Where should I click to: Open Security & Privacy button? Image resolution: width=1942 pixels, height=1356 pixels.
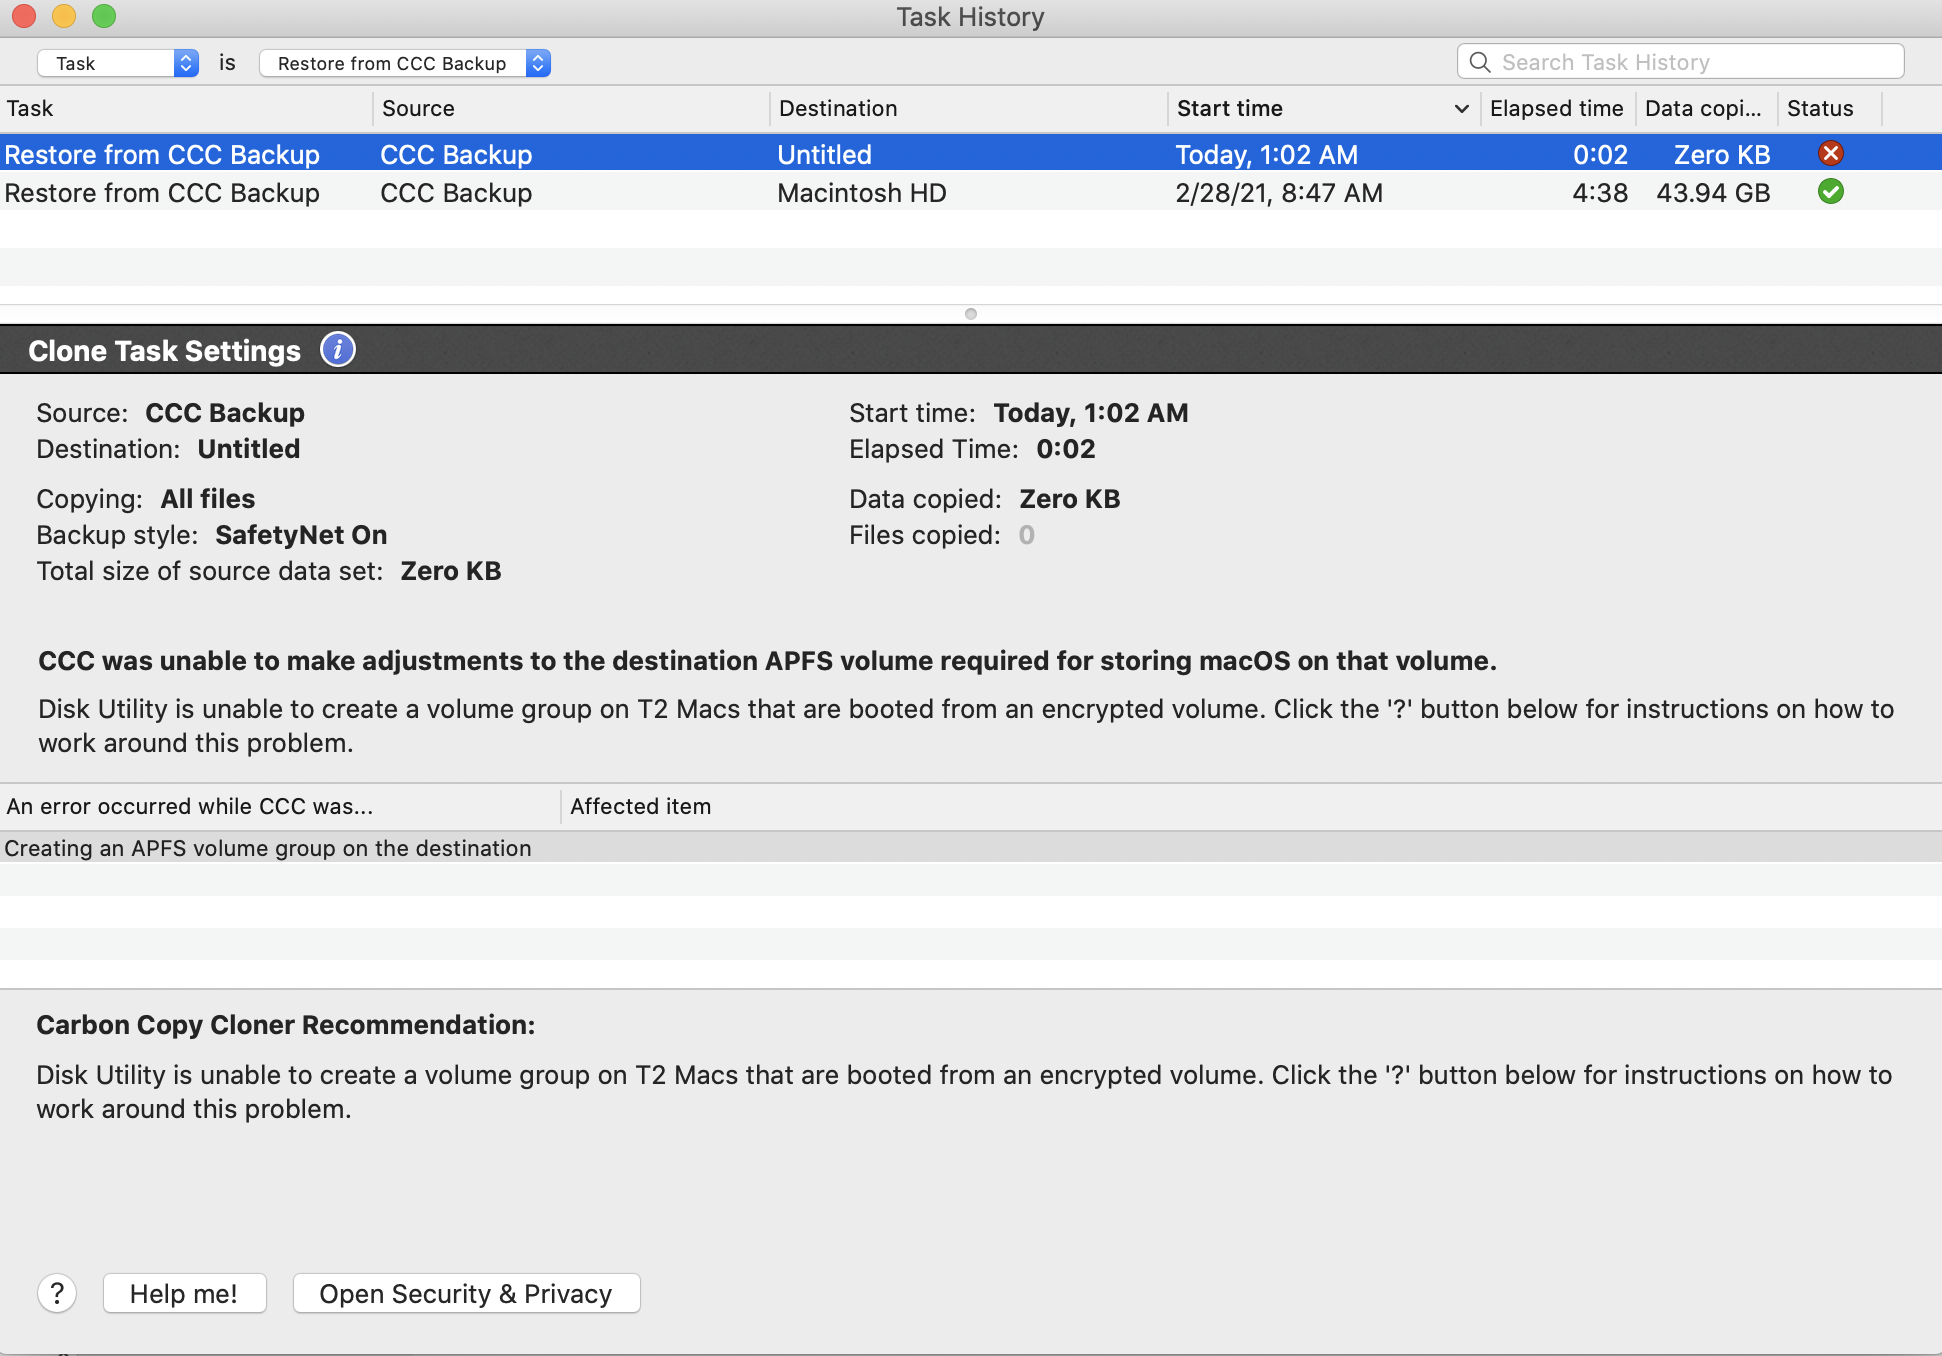(x=466, y=1293)
